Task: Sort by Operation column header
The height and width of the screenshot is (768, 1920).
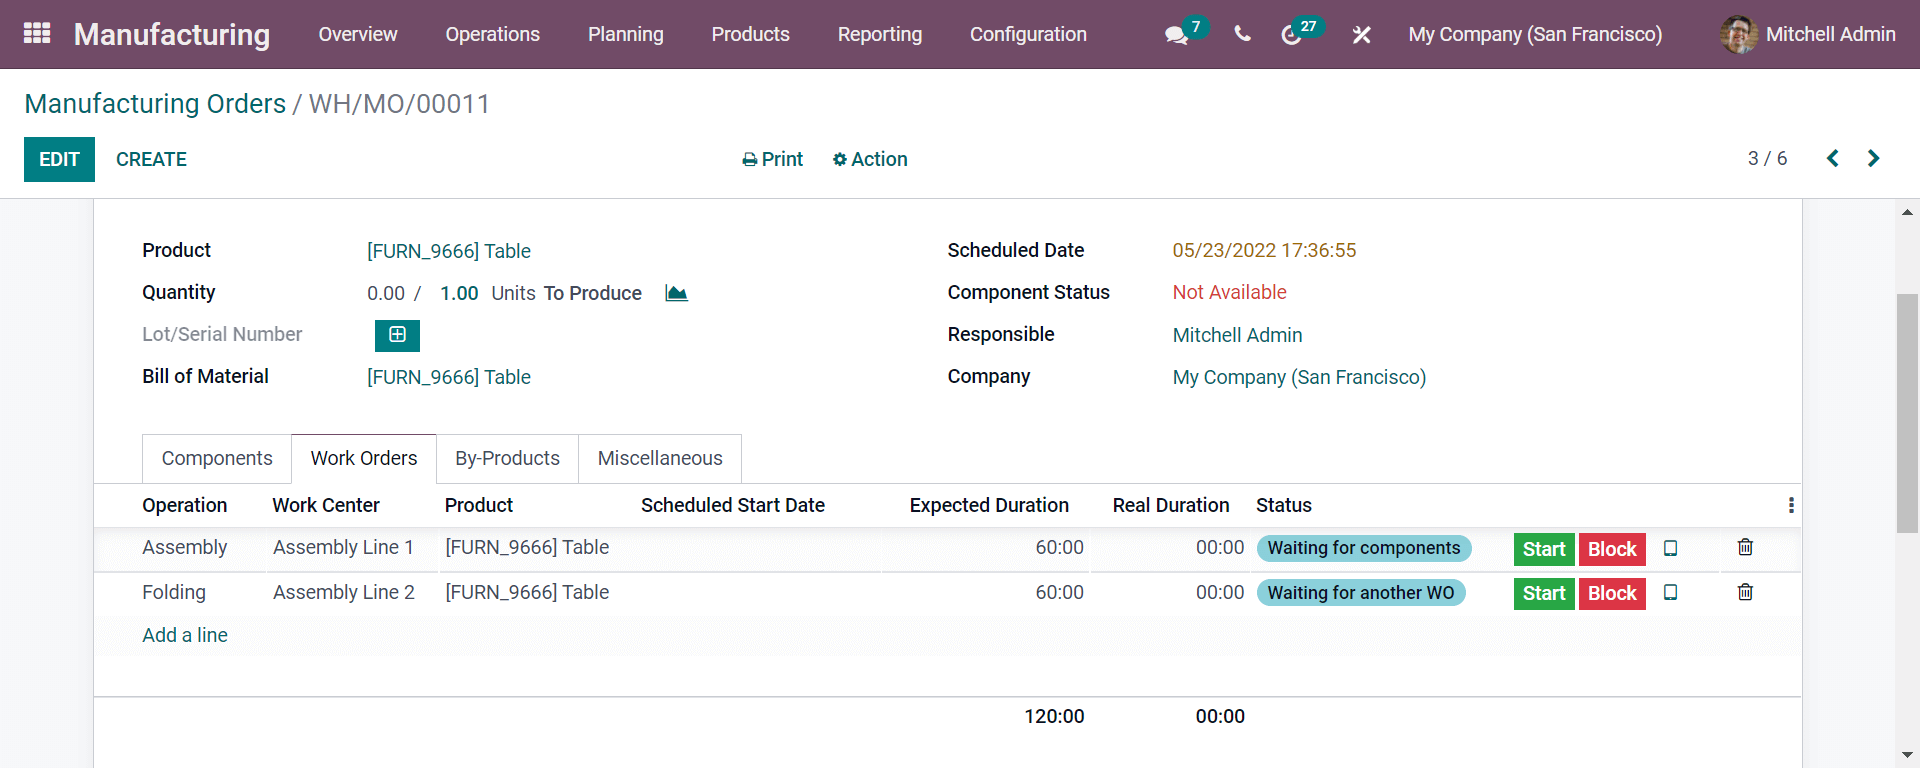Action: pos(184,505)
